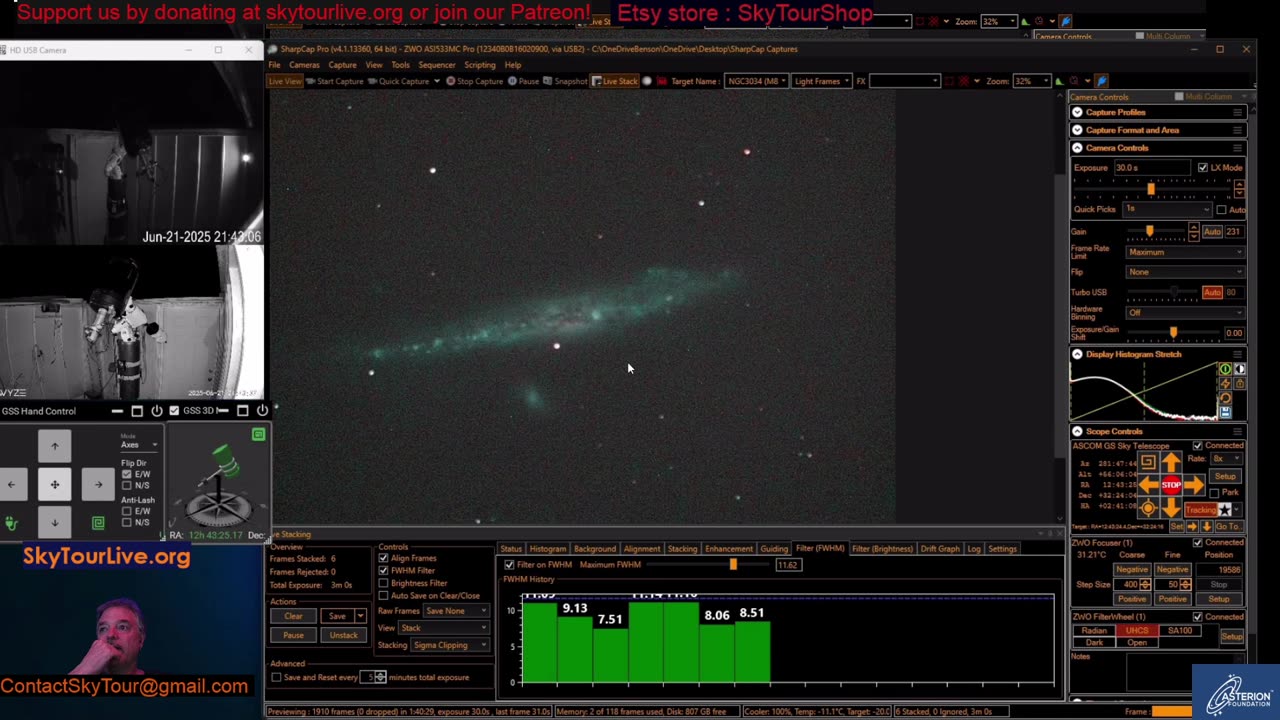Viewport: 1280px width, 720px height.
Task: Enable Save and Reset every checkbox
Action: [277, 677]
